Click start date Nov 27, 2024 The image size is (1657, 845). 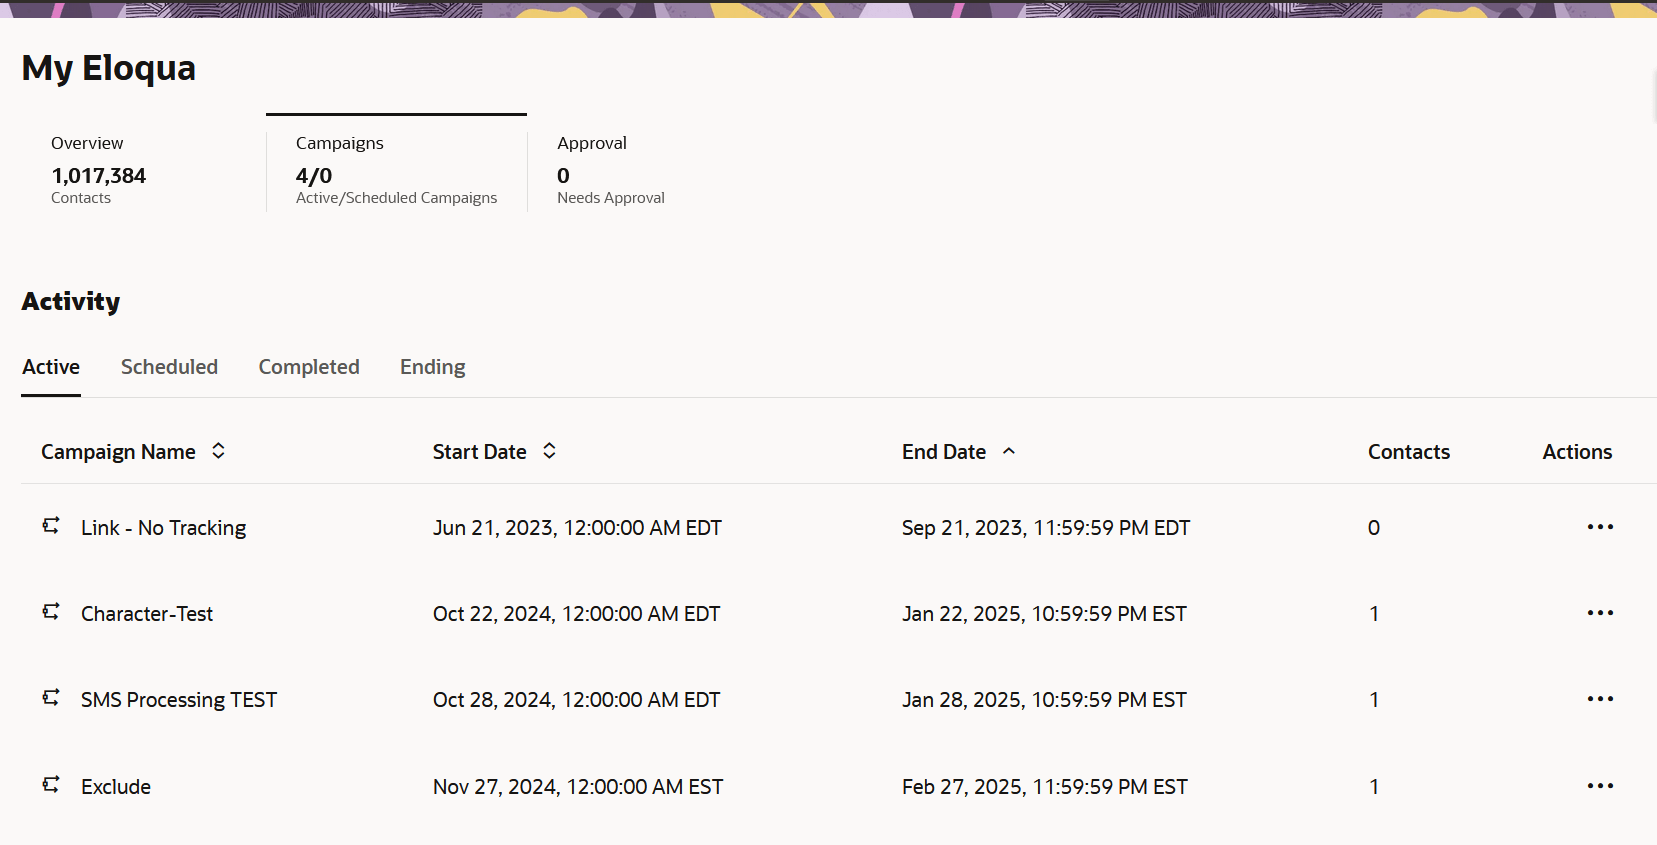(x=578, y=787)
